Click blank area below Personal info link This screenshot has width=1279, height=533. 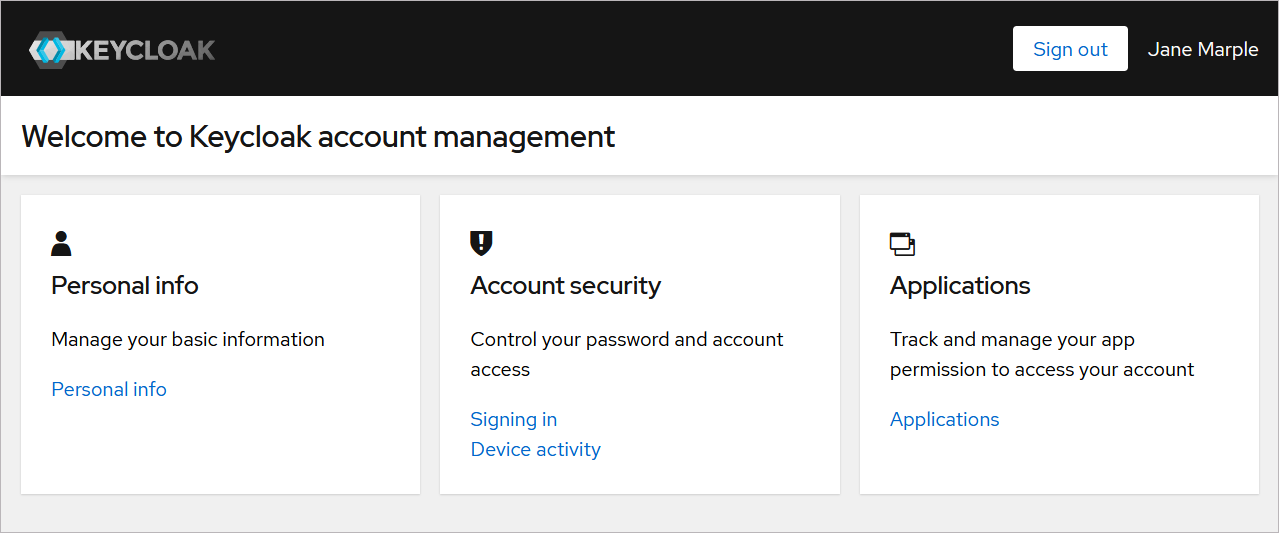click(x=220, y=450)
